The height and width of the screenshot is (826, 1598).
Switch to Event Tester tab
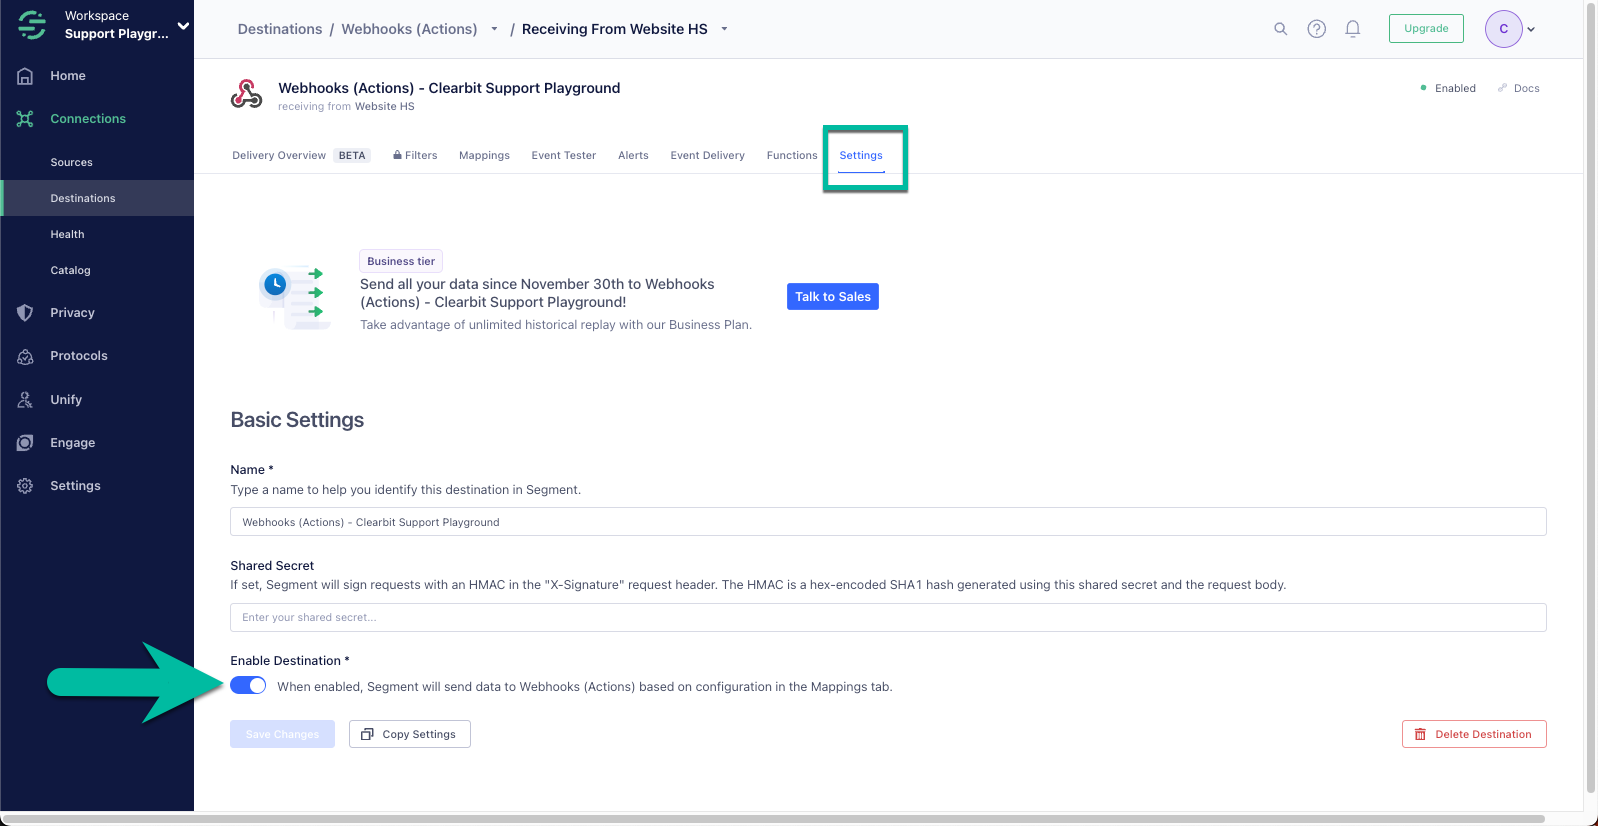(564, 155)
